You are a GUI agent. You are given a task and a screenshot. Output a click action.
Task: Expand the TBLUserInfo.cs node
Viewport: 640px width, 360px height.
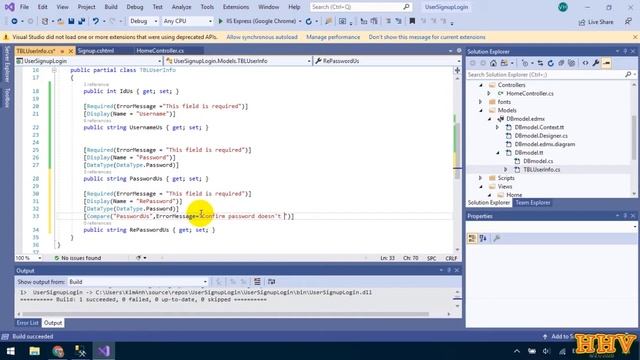coord(506,169)
